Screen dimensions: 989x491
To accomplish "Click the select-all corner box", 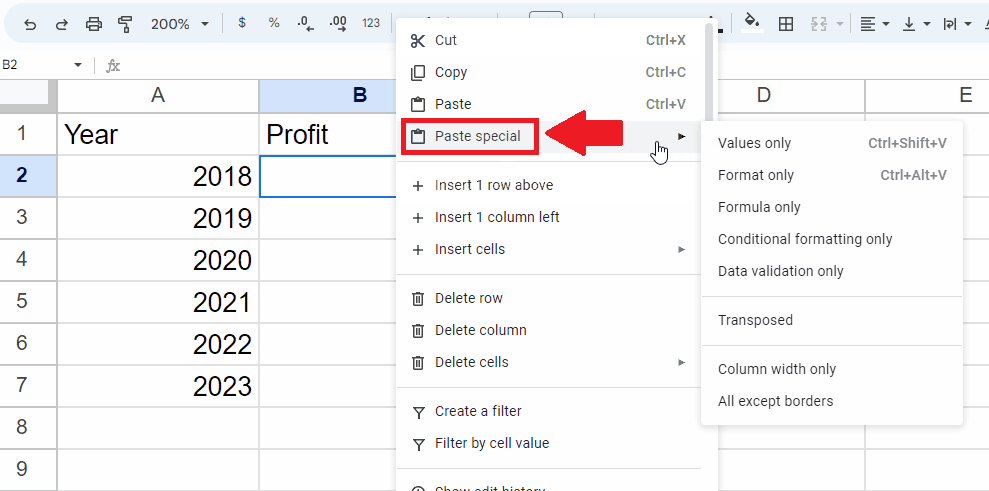I will point(28,95).
